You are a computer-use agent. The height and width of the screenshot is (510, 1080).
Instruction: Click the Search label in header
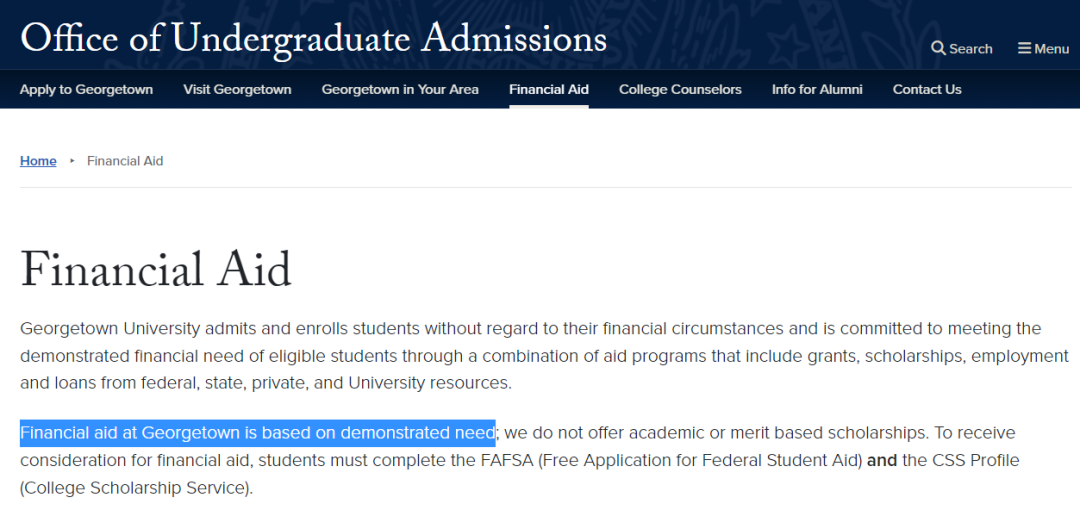coord(970,49)
